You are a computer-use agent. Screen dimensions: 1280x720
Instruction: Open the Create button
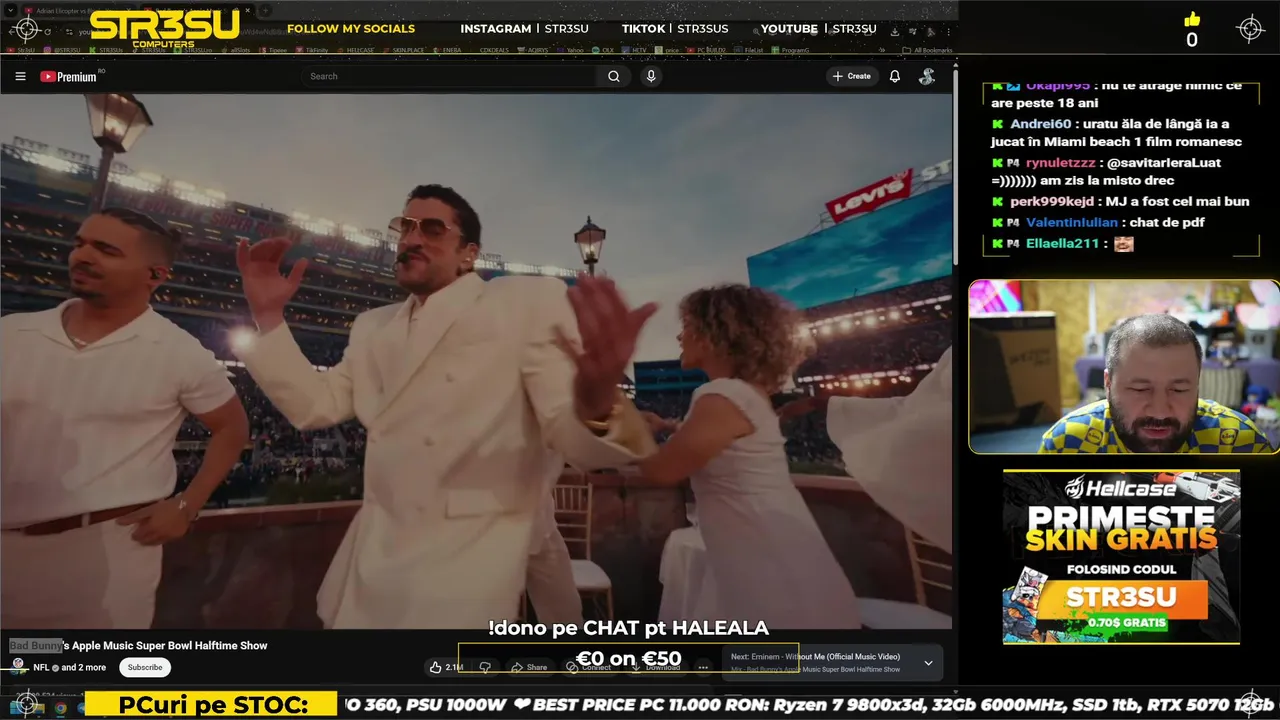(852, 76)
